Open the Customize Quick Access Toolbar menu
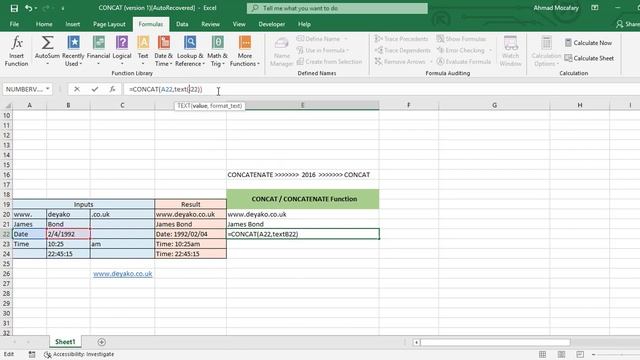The height and width of the screenshot is (360, 640). tap(63, 8)
